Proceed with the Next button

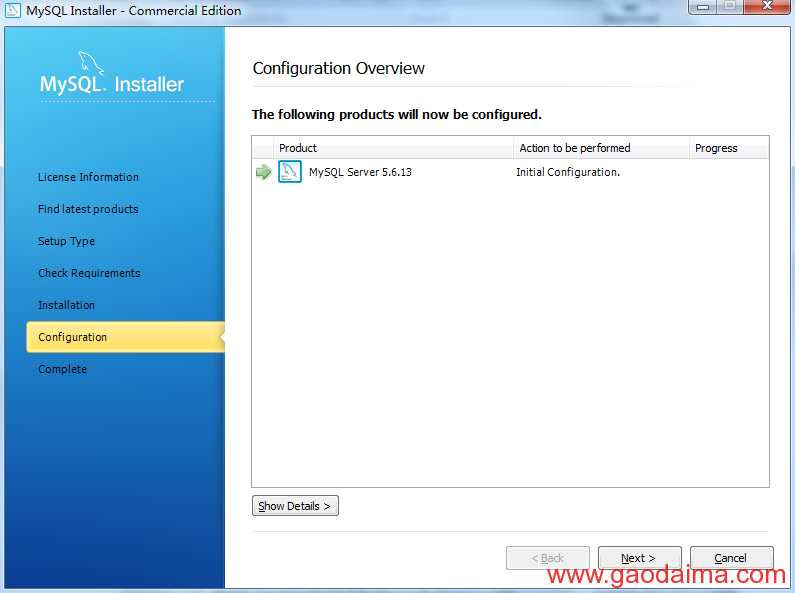[639, 558]
